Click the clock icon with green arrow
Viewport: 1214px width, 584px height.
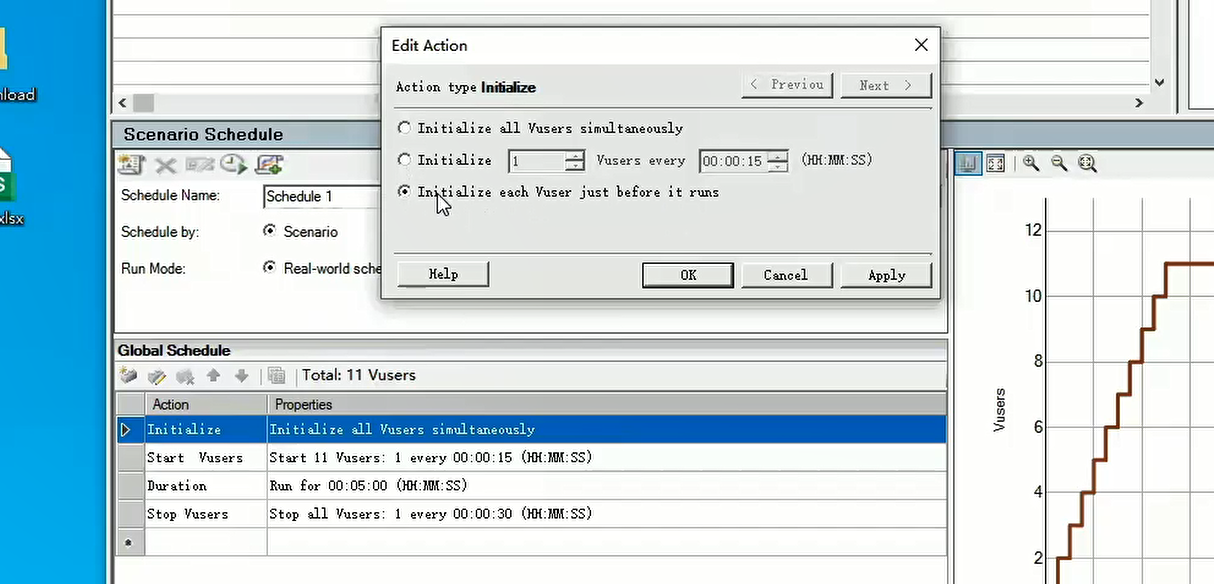tap(234, 165)
